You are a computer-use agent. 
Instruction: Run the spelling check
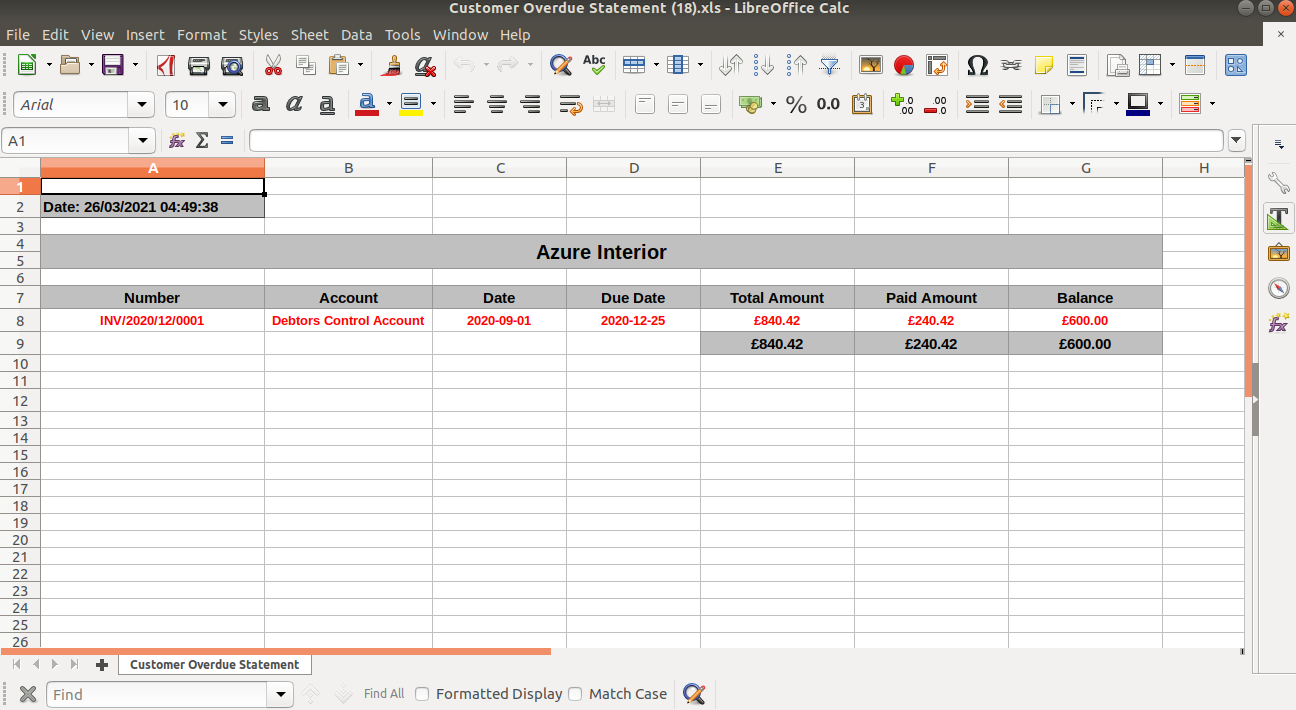click(594, 66)
